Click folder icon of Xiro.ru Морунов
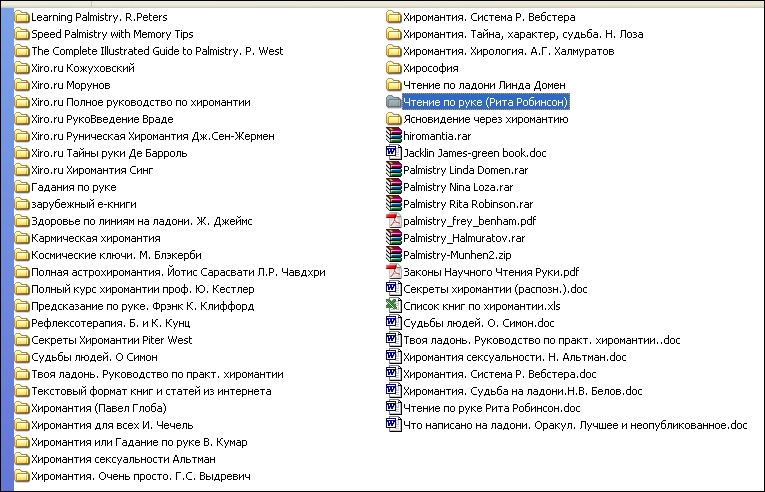This screenshot has width=765, height=492. coord(21,85)
